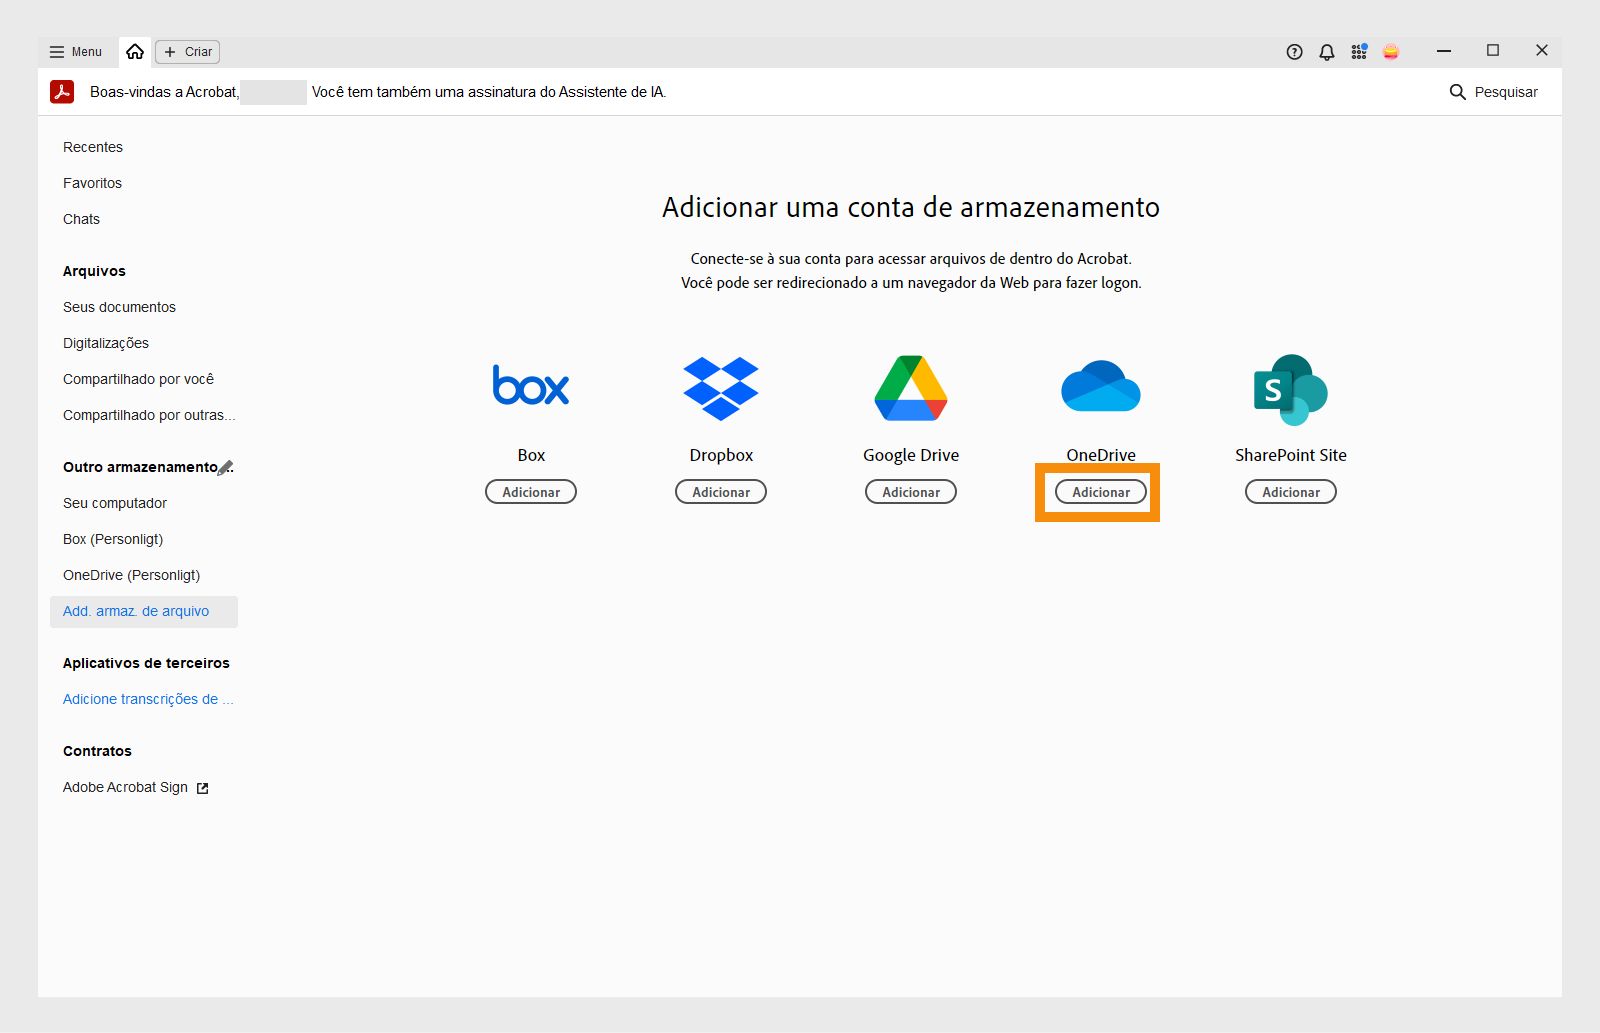Viewport: 1600px width, 1033px height.
Task: Switch to the Chats section
Action: (81, 219)
